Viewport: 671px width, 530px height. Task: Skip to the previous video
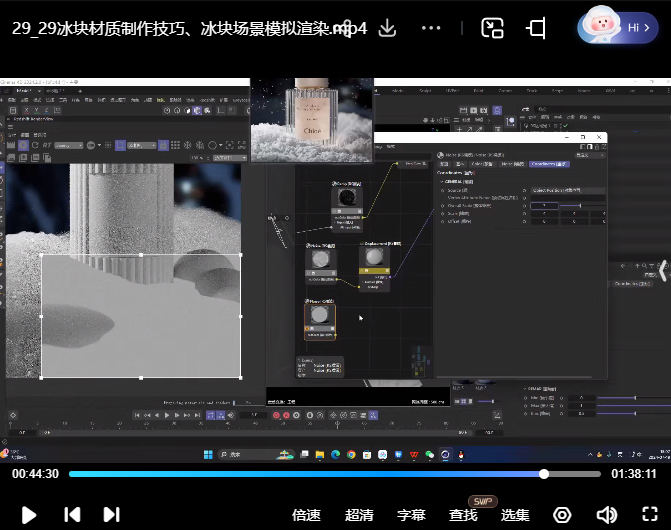click(x=72, y=514)
